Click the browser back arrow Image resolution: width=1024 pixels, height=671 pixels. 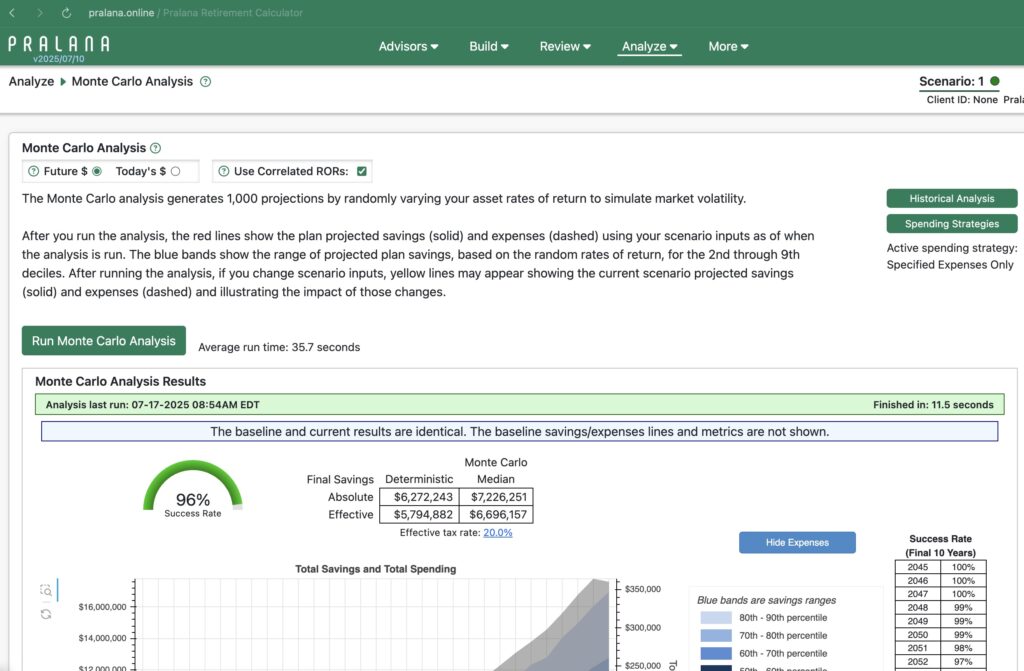point(12,12)
